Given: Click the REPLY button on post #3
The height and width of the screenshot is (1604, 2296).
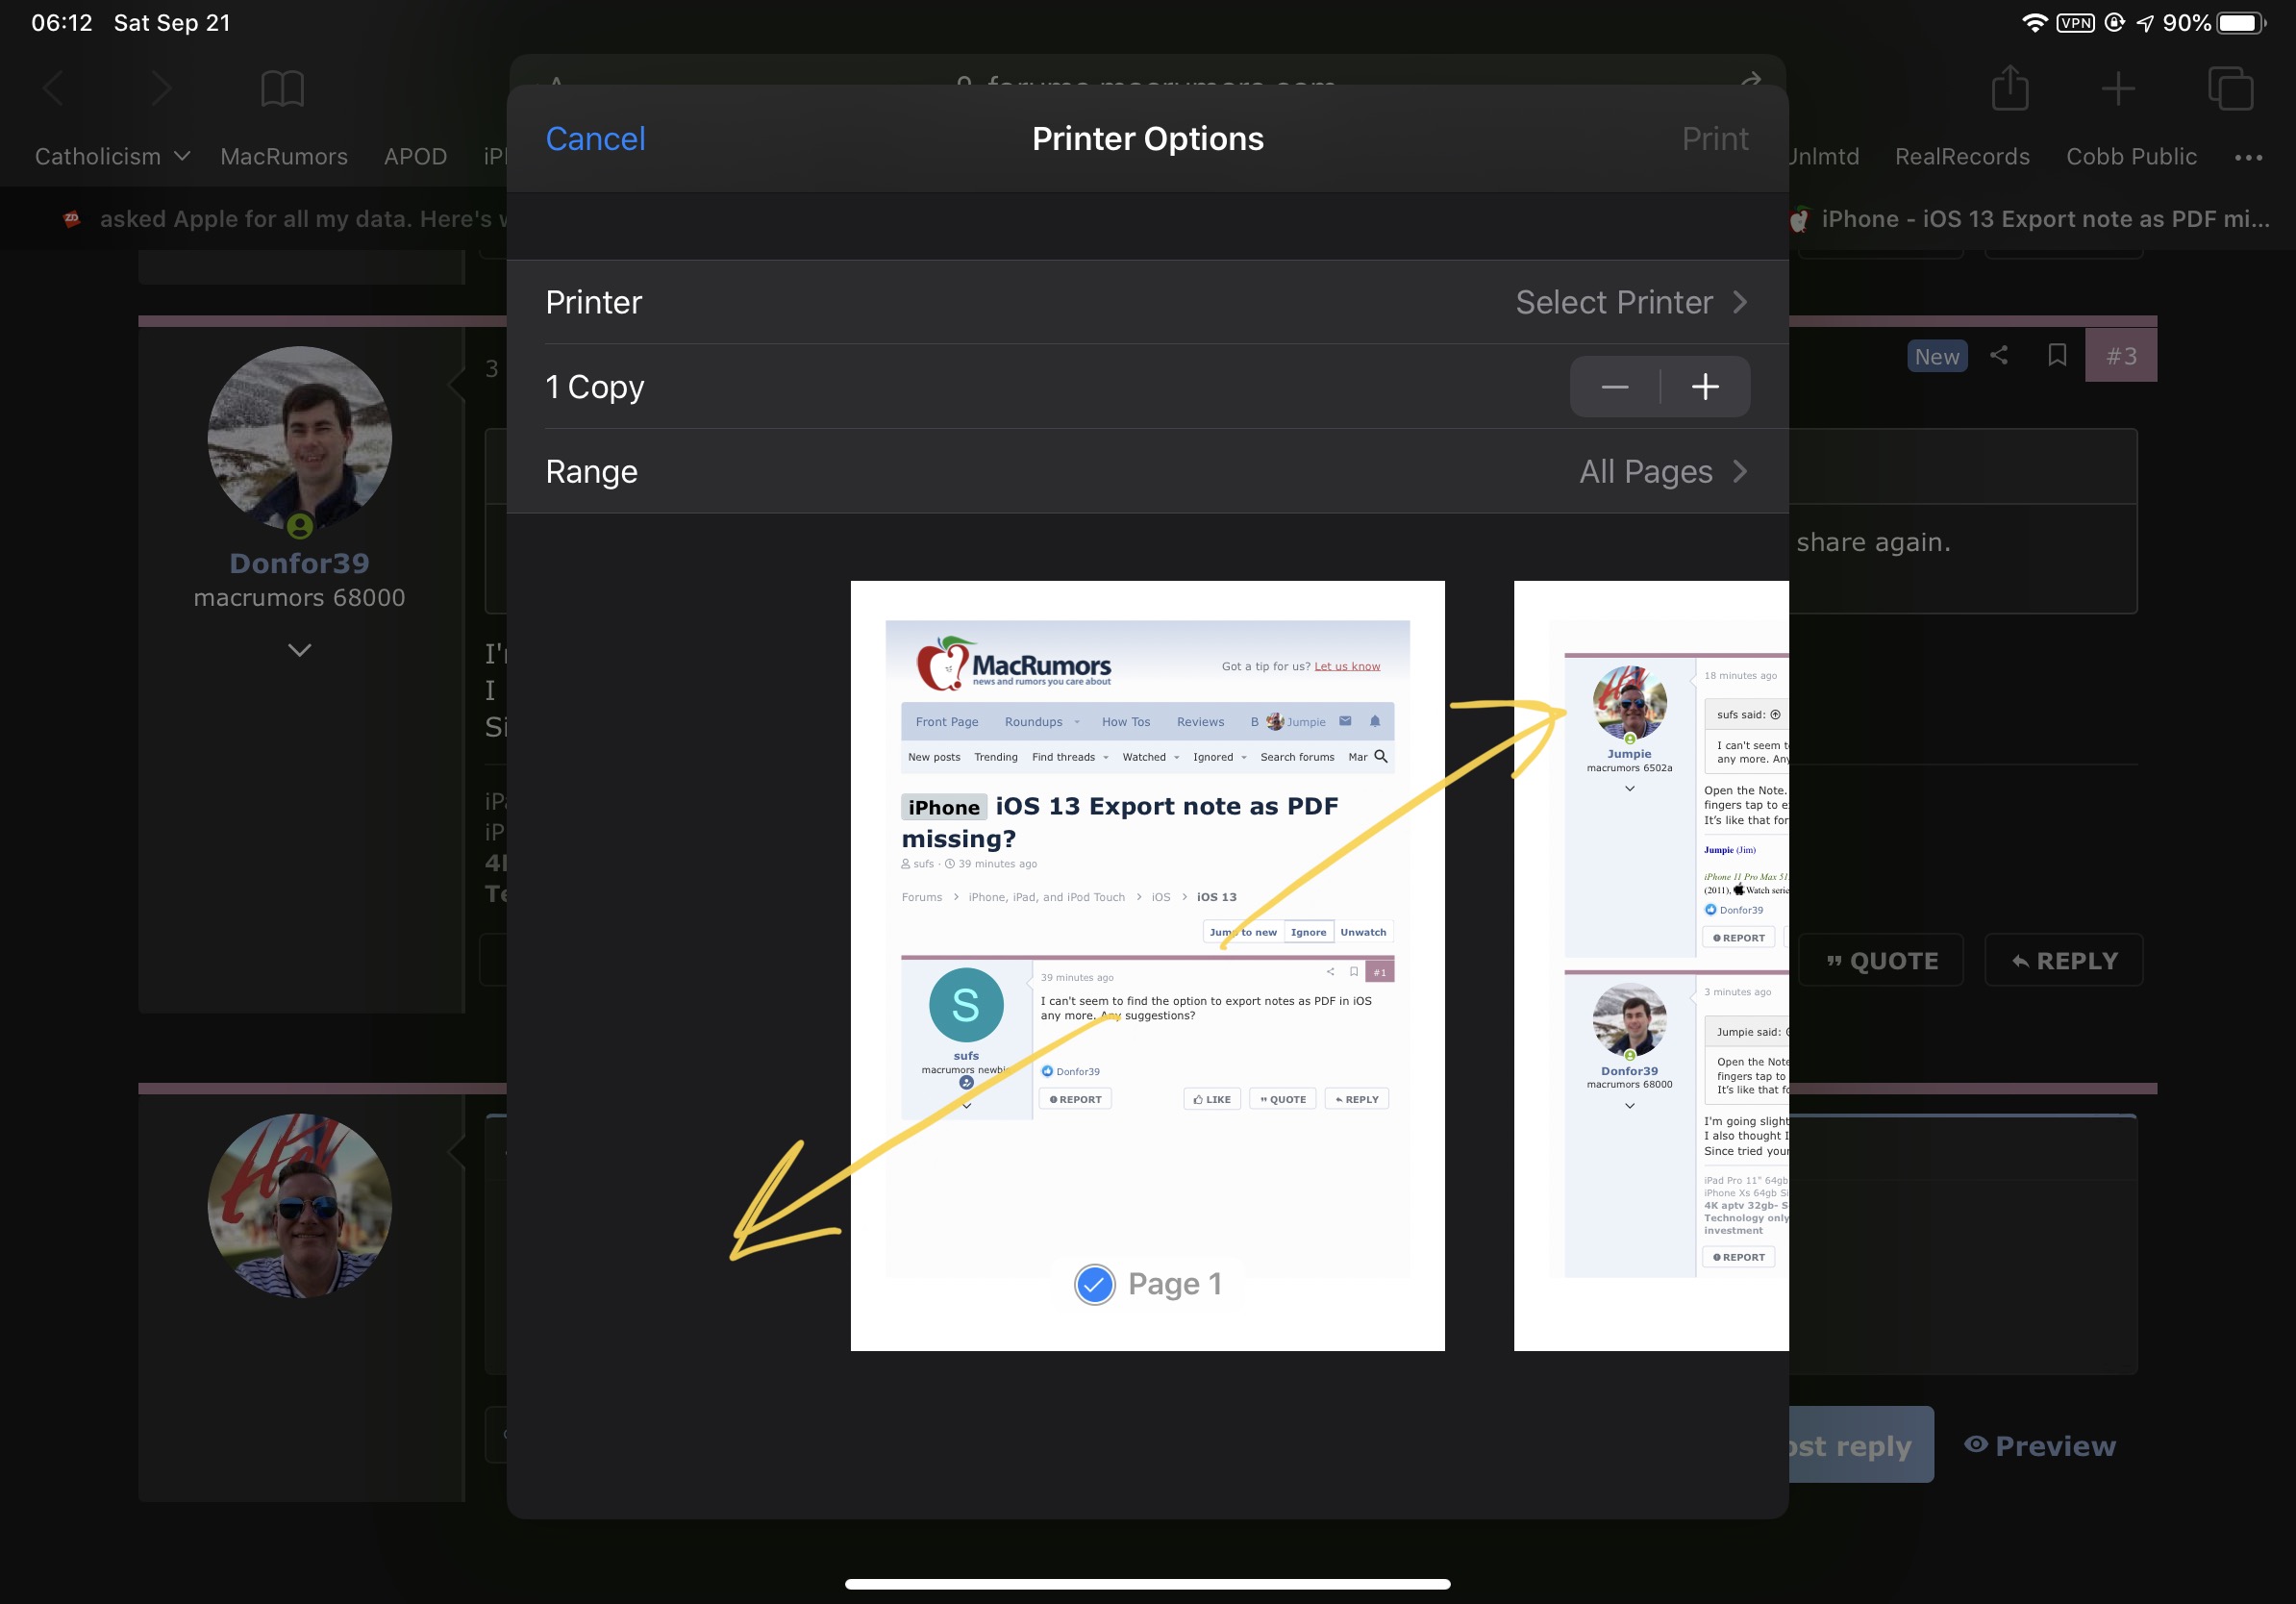Looking at the screenshot, I should (2063, 961).
